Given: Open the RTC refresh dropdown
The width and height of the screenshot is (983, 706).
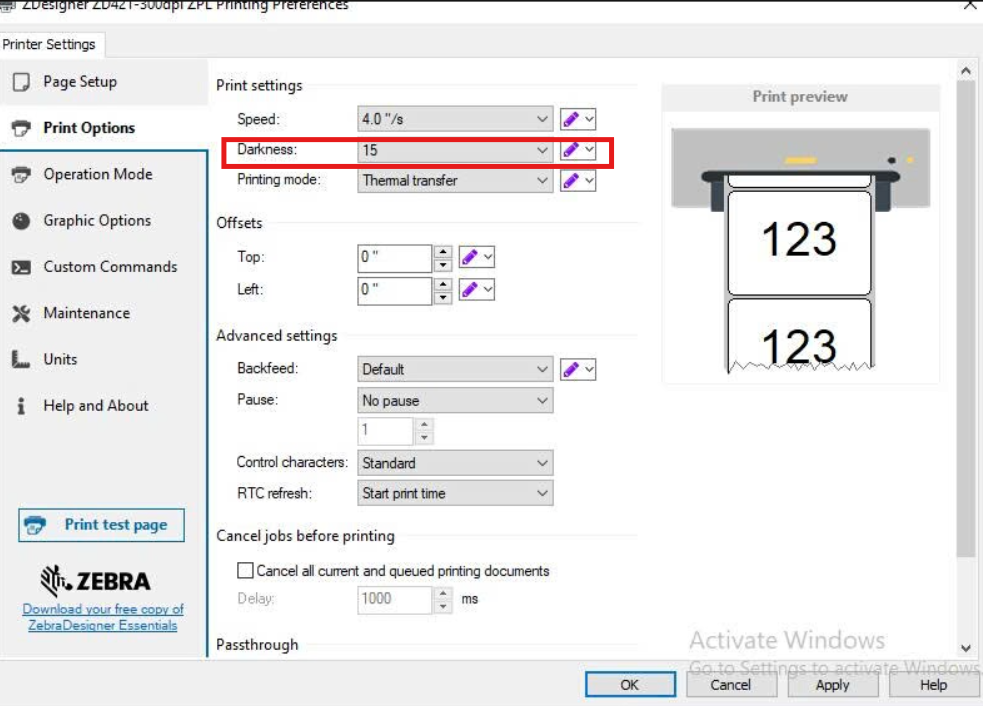Looking at the screenshot, I should (455, 493).
